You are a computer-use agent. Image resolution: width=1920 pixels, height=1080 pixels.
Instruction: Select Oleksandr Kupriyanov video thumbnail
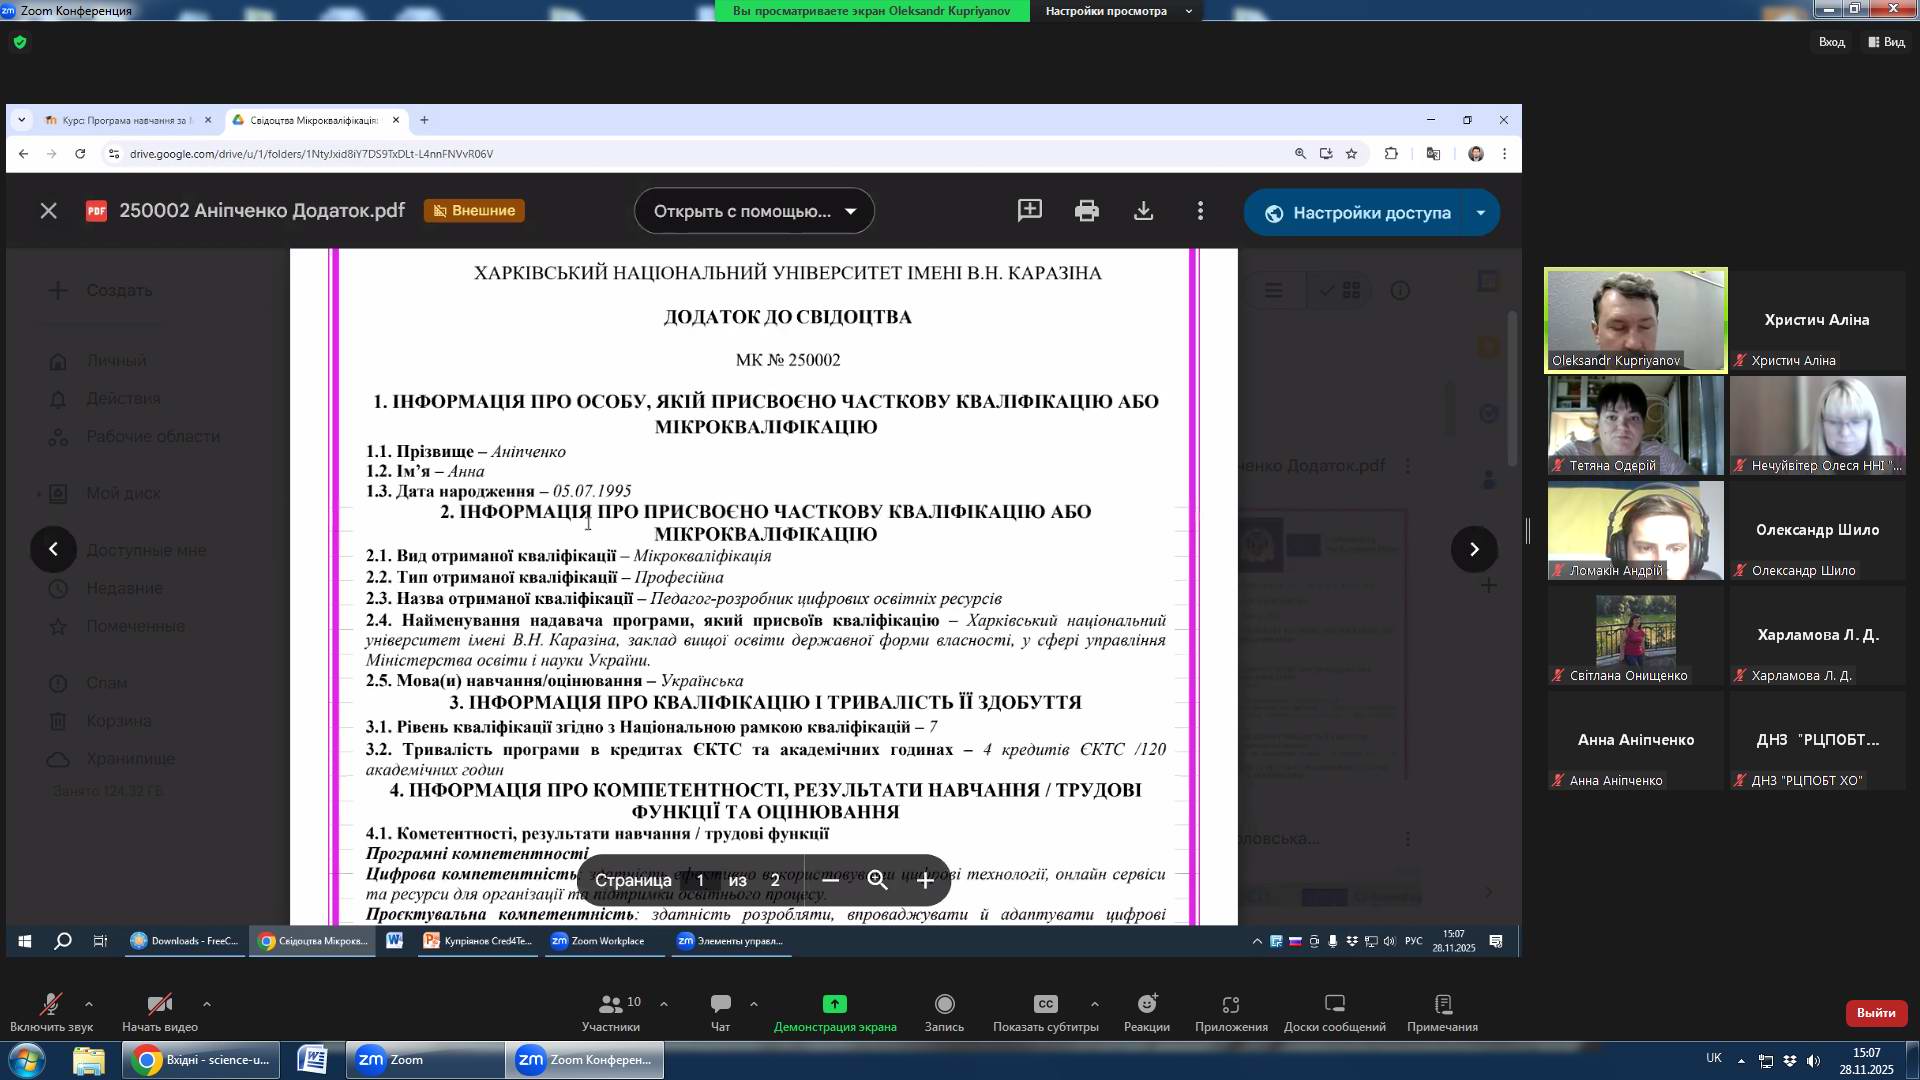(1635, 320)
